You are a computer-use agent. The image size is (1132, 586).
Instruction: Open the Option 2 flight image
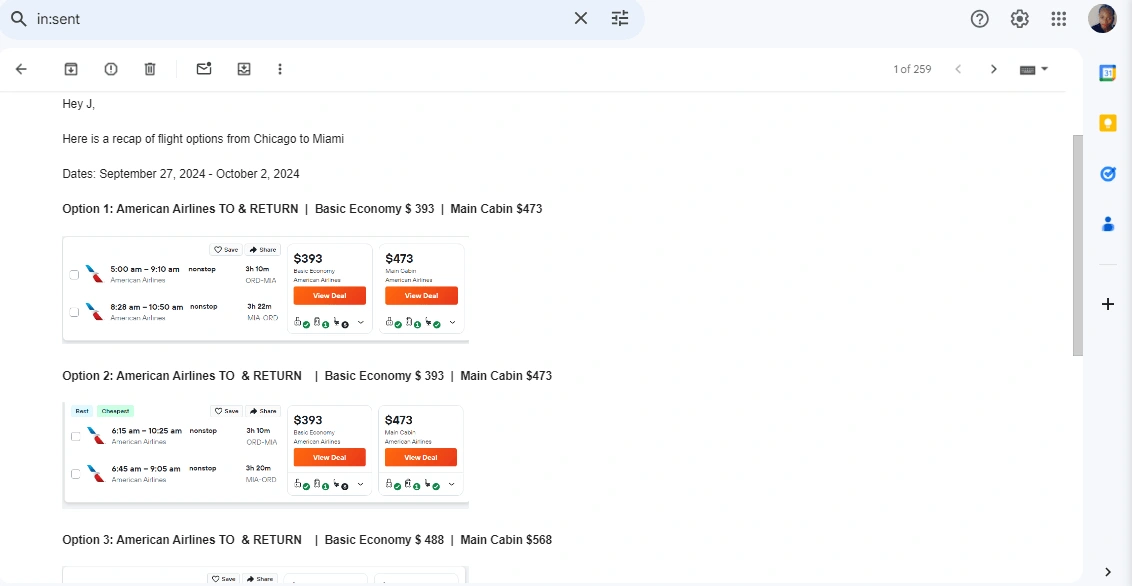[x=266, y=455]
